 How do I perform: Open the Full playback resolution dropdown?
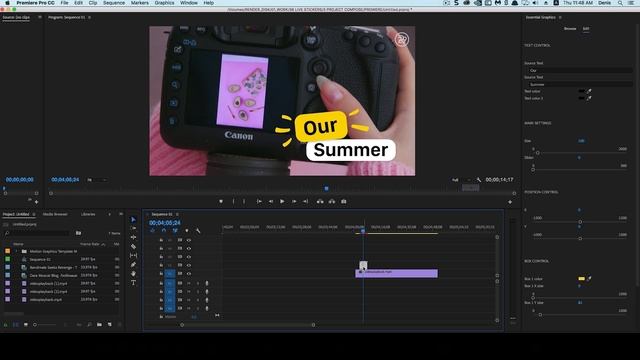click(x=460, y=180)
